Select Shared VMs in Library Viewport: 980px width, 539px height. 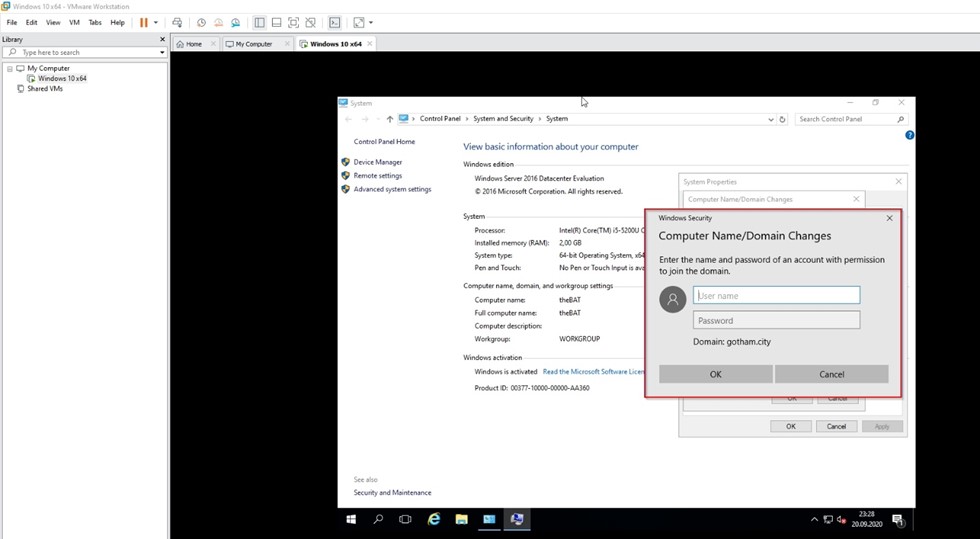[44, 89]
